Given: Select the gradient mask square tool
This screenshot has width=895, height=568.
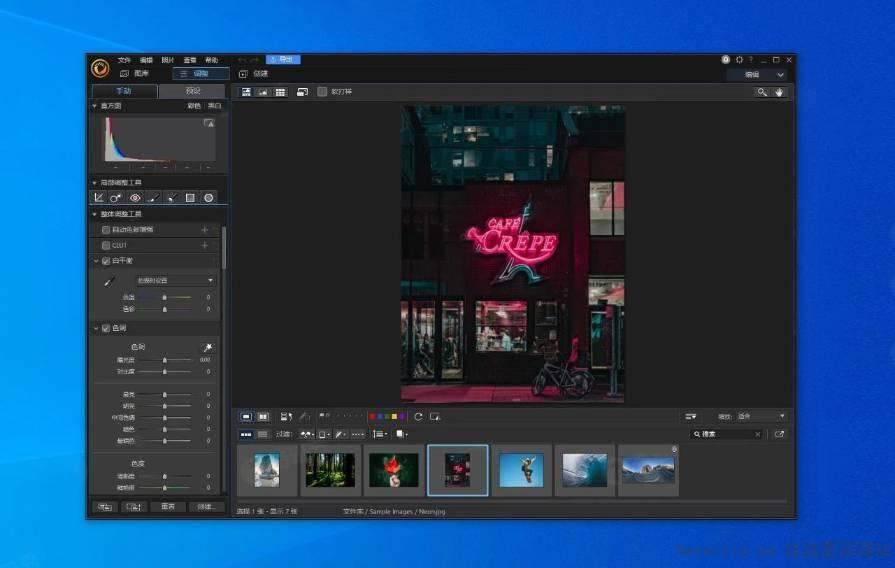Looking at the screenshot, I should click(190, 198).
